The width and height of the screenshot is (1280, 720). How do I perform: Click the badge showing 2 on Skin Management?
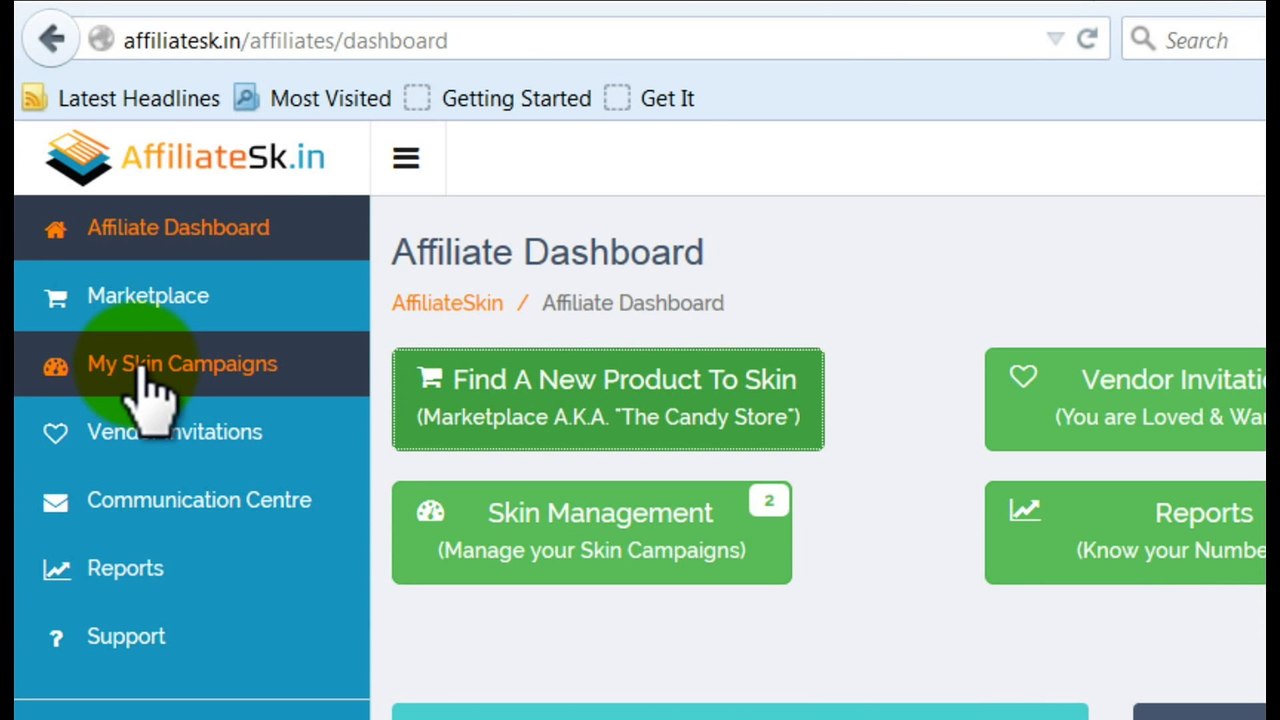click(x=769, y=501)
